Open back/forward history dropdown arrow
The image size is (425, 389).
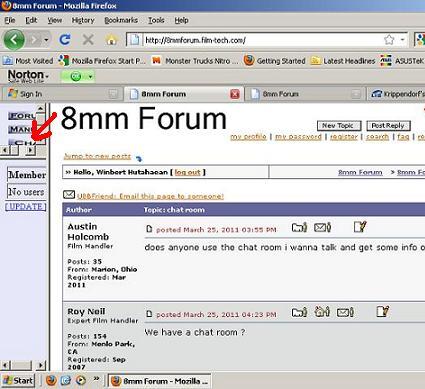click(46, 40)
